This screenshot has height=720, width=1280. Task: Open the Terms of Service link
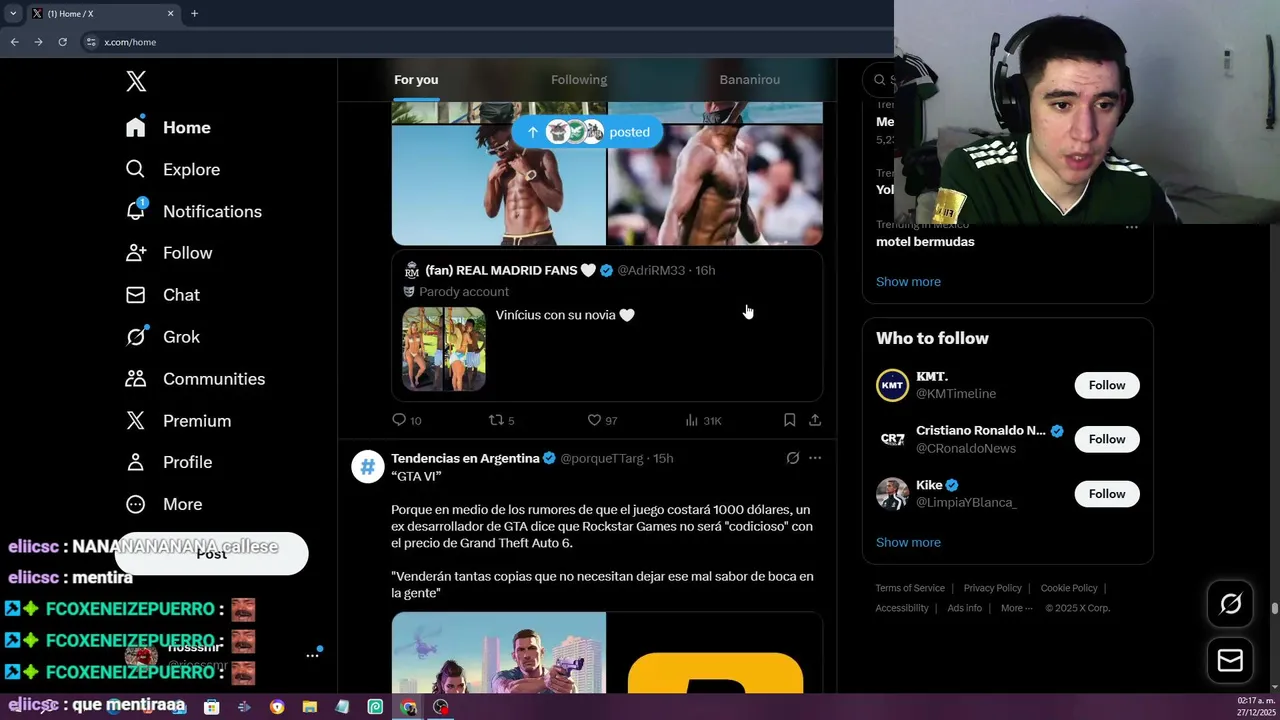pyautogui.click(x=910, y=588)
